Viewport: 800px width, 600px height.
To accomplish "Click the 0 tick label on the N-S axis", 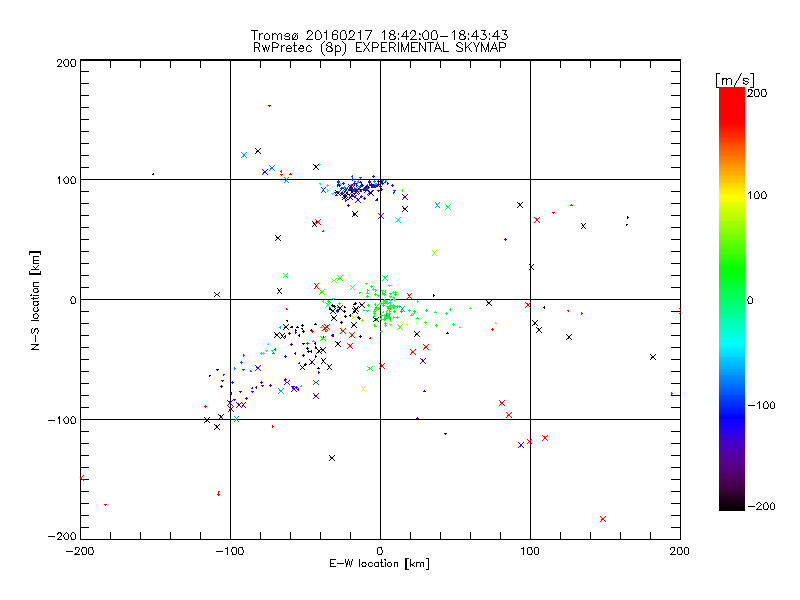I will 73,301.
